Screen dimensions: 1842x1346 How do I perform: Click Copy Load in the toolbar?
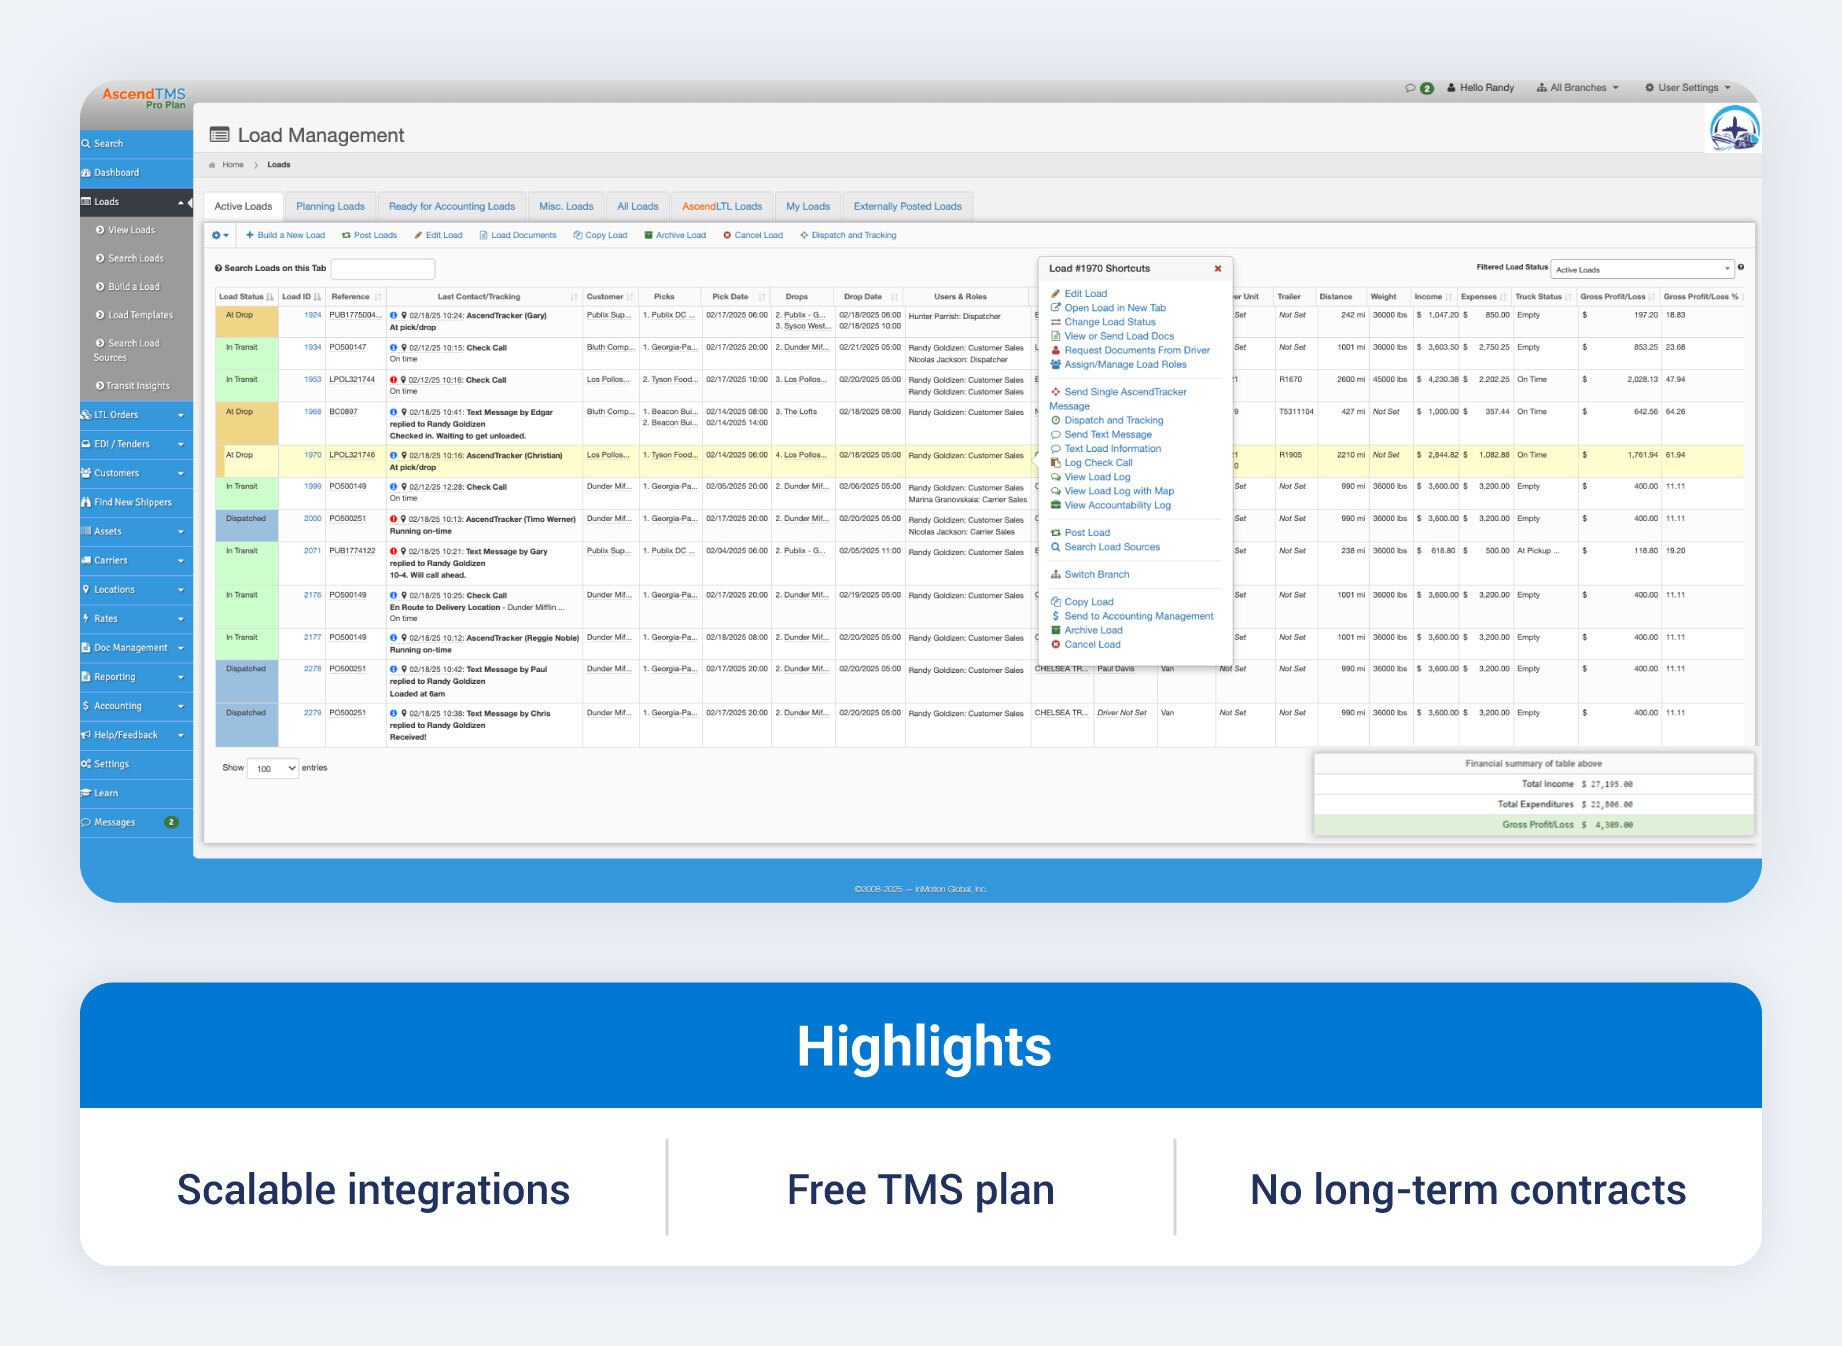pyautogui.click(x=600, y=236)
